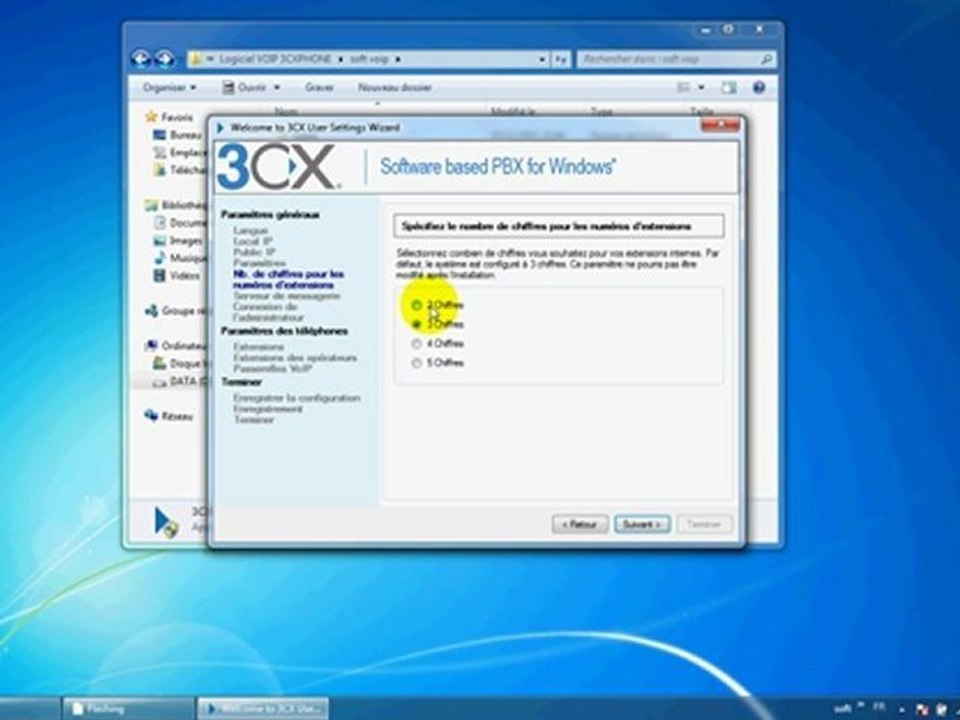
Task: Click the Public IP step in the wizard sidebar
Action: 255,252
